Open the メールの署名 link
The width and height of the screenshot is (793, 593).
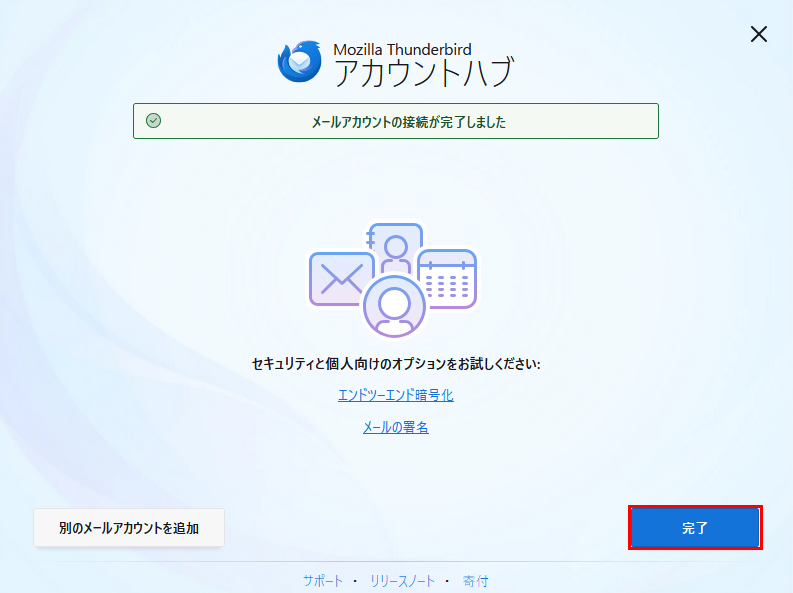pos(396,428)
